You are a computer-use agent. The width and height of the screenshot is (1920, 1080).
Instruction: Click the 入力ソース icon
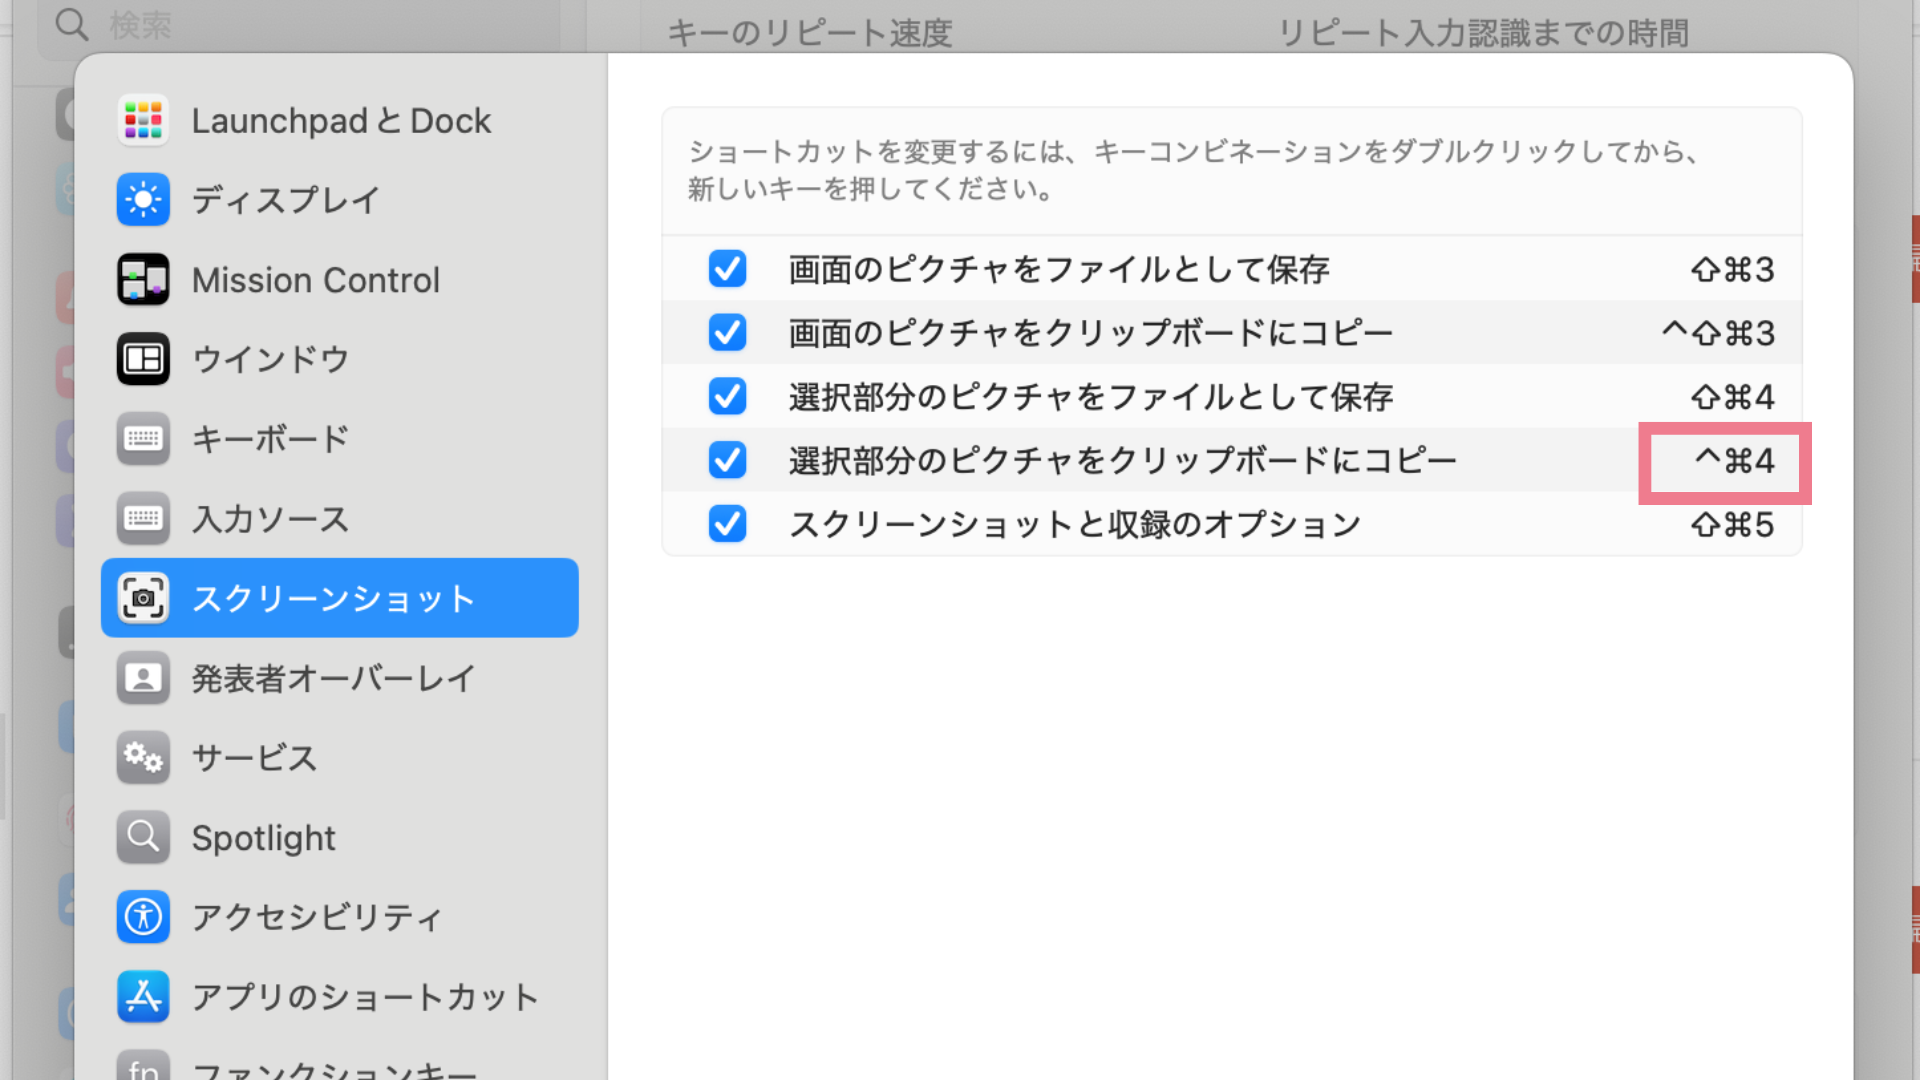(x=143, y=518)
